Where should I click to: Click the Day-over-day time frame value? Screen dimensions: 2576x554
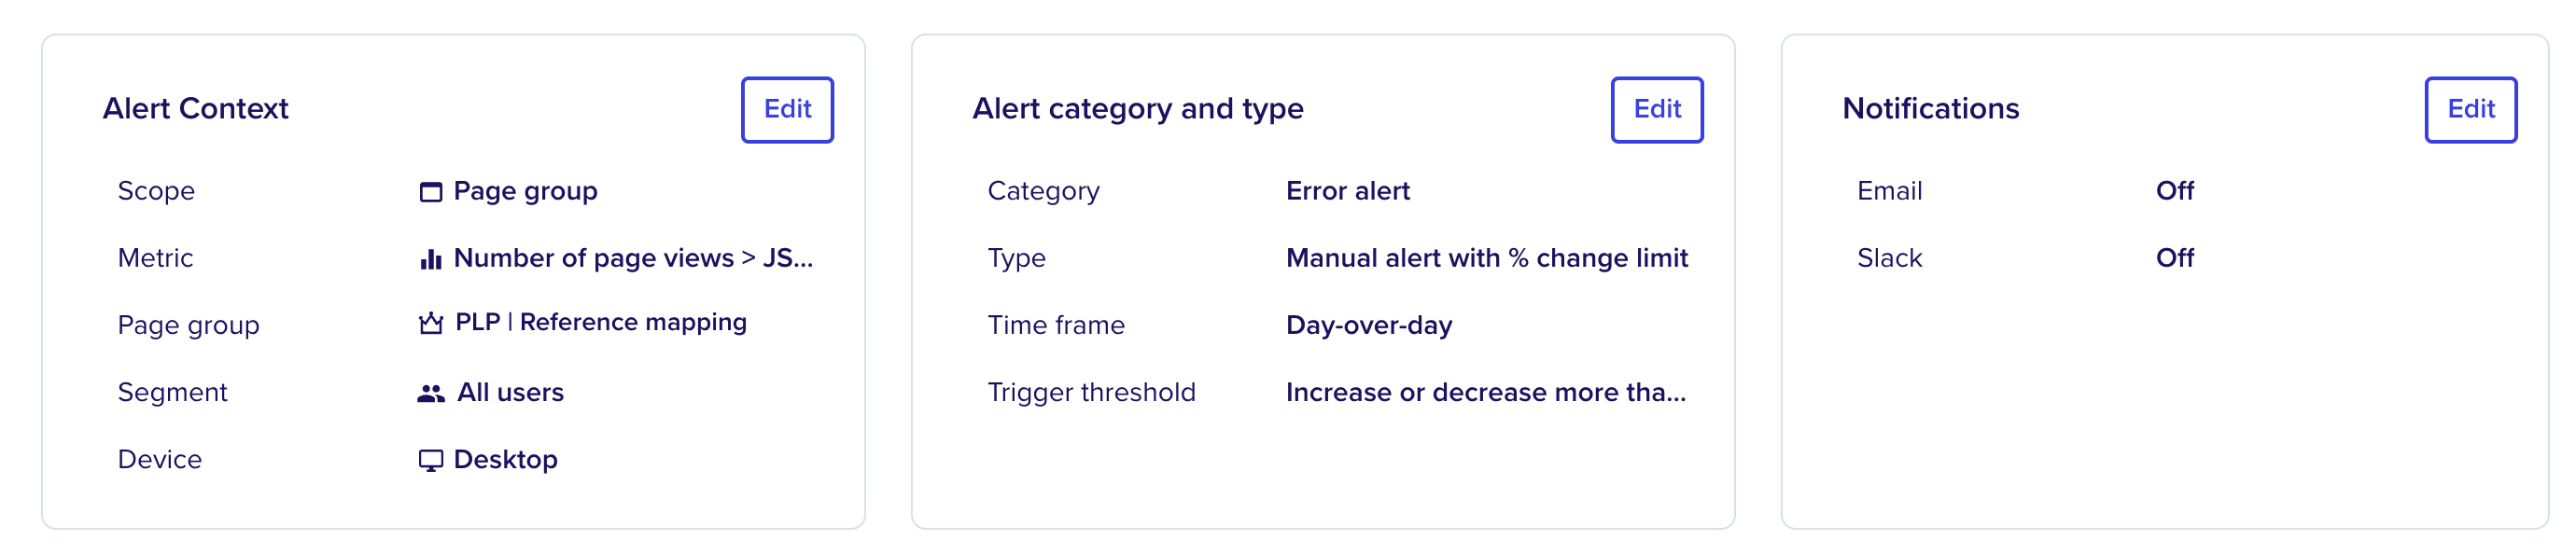[1369, 325]
